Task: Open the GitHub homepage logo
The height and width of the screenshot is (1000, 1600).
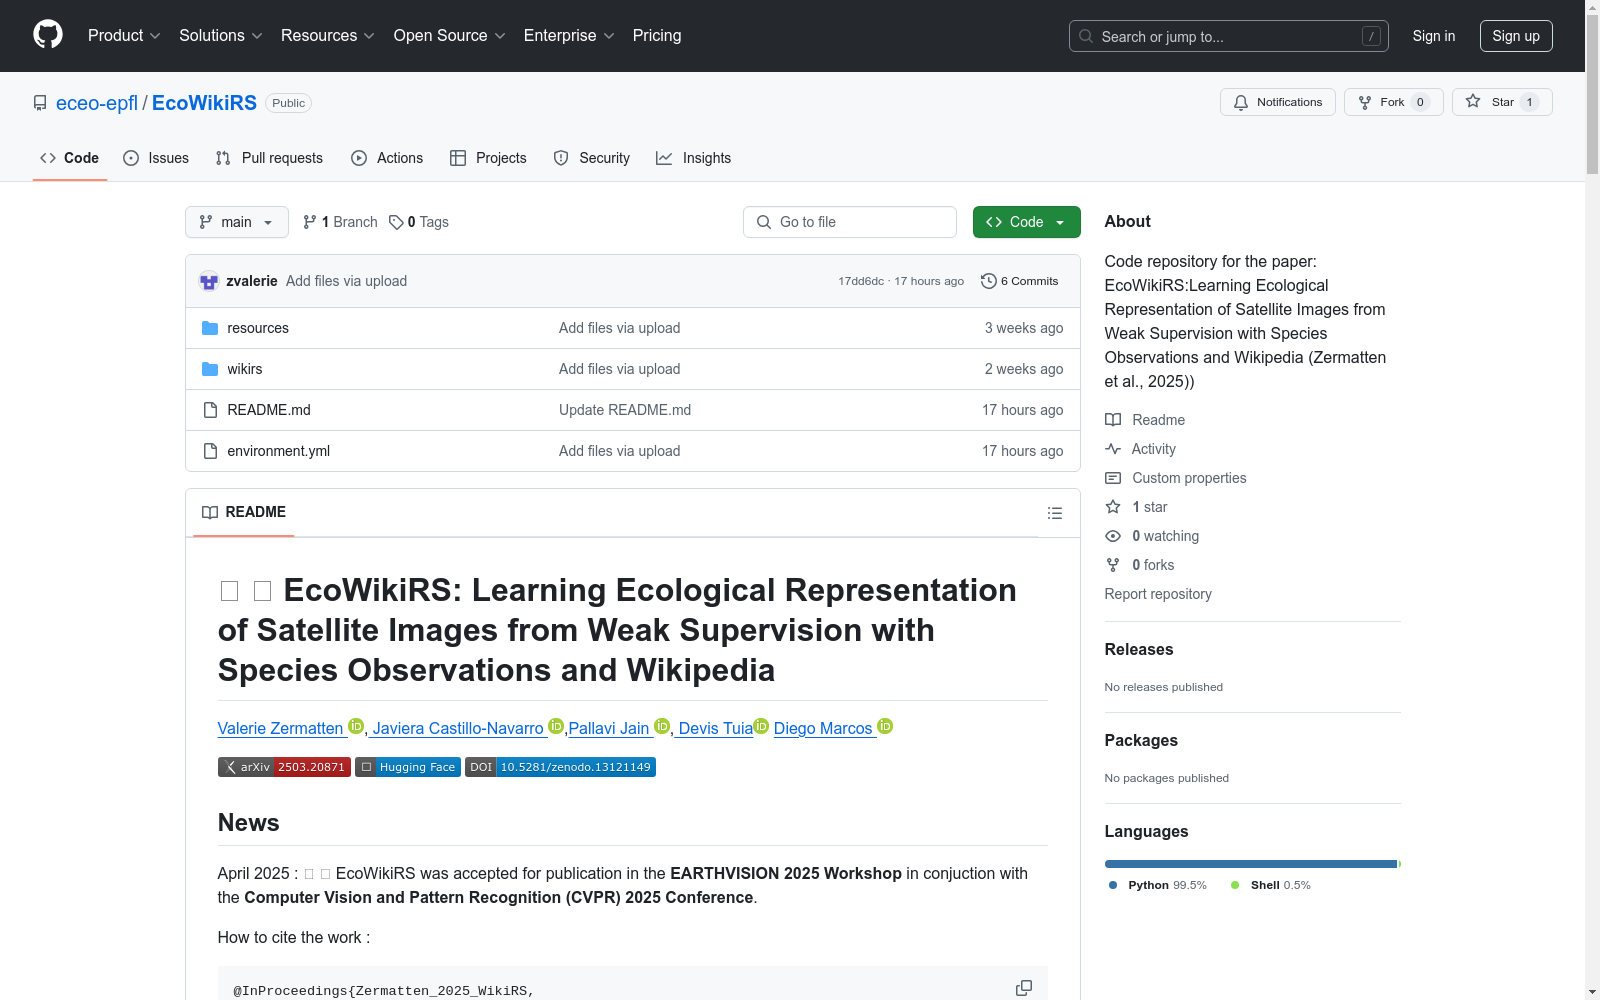Action: [x=48, y=35]
